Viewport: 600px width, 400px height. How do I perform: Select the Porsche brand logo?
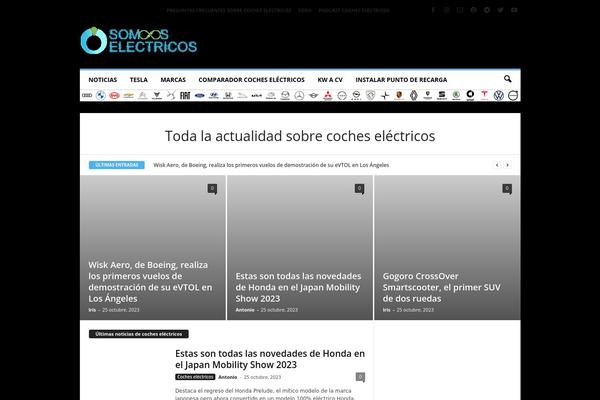[x=399, y=95]
